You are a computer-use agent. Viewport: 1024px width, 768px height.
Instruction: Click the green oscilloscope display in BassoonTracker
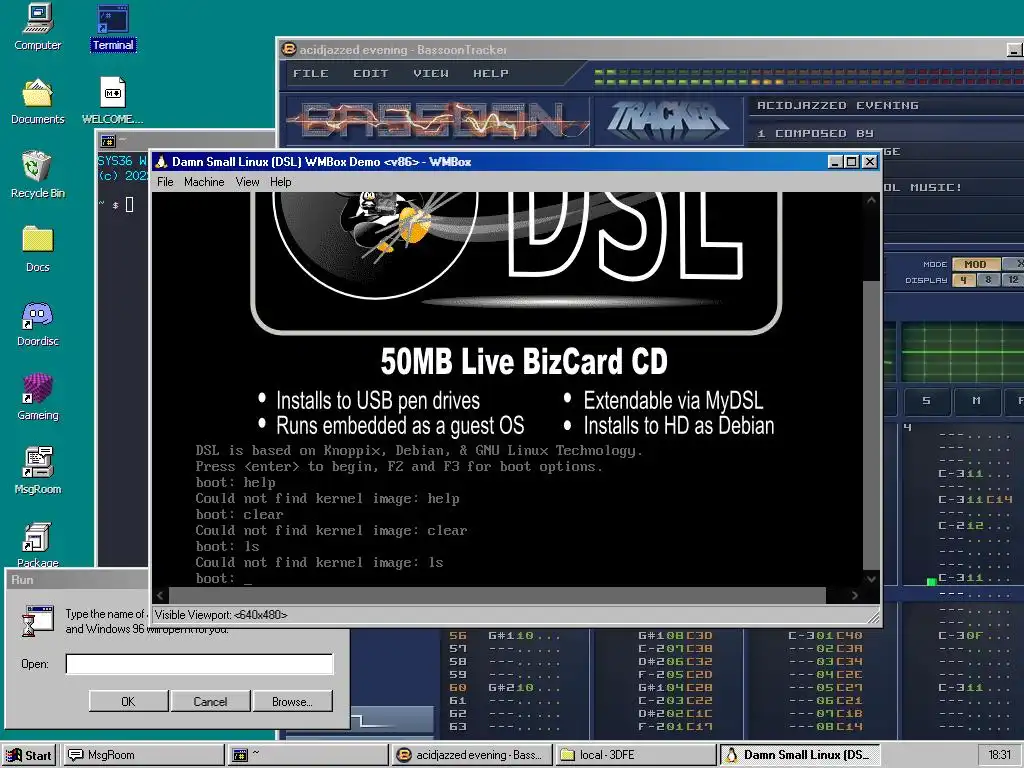[x=963, y=353]
